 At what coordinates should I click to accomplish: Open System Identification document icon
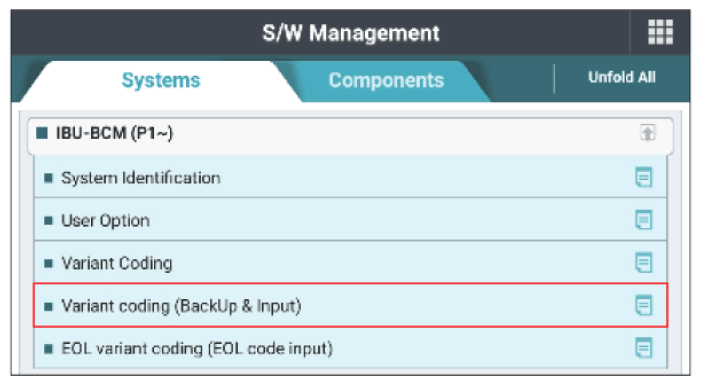point(643,178)
